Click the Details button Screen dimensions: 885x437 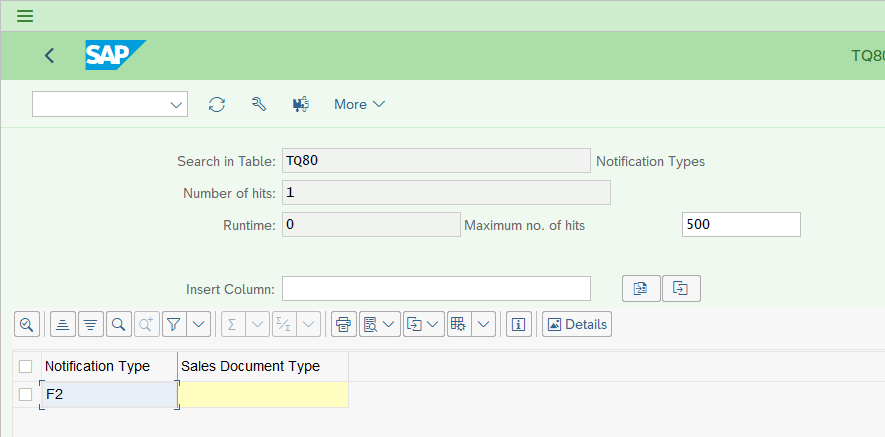(x=577, y=324)
